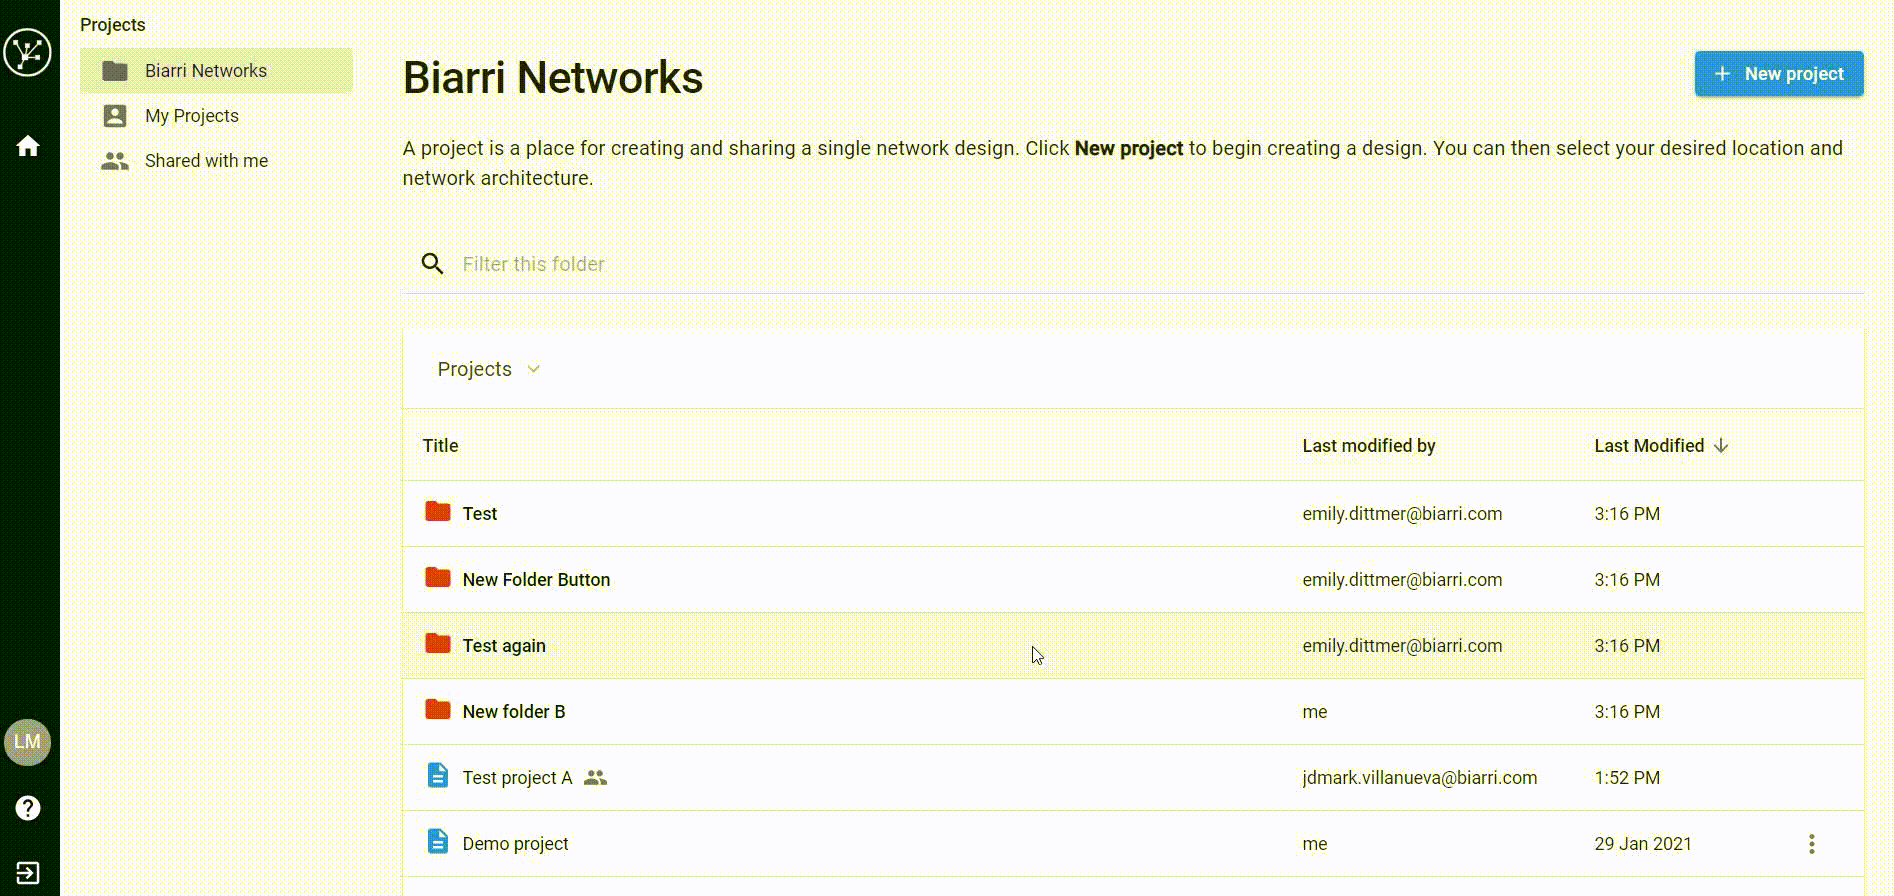Click the Test folder icon
Viewport: 1894px width, 896px height.
click(x=438, y=511)
